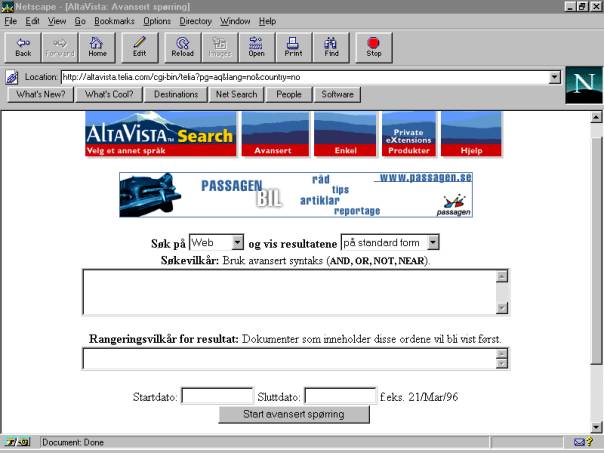Click Søkevilkår text area down scroll arrow

click(x=502, y=308)
